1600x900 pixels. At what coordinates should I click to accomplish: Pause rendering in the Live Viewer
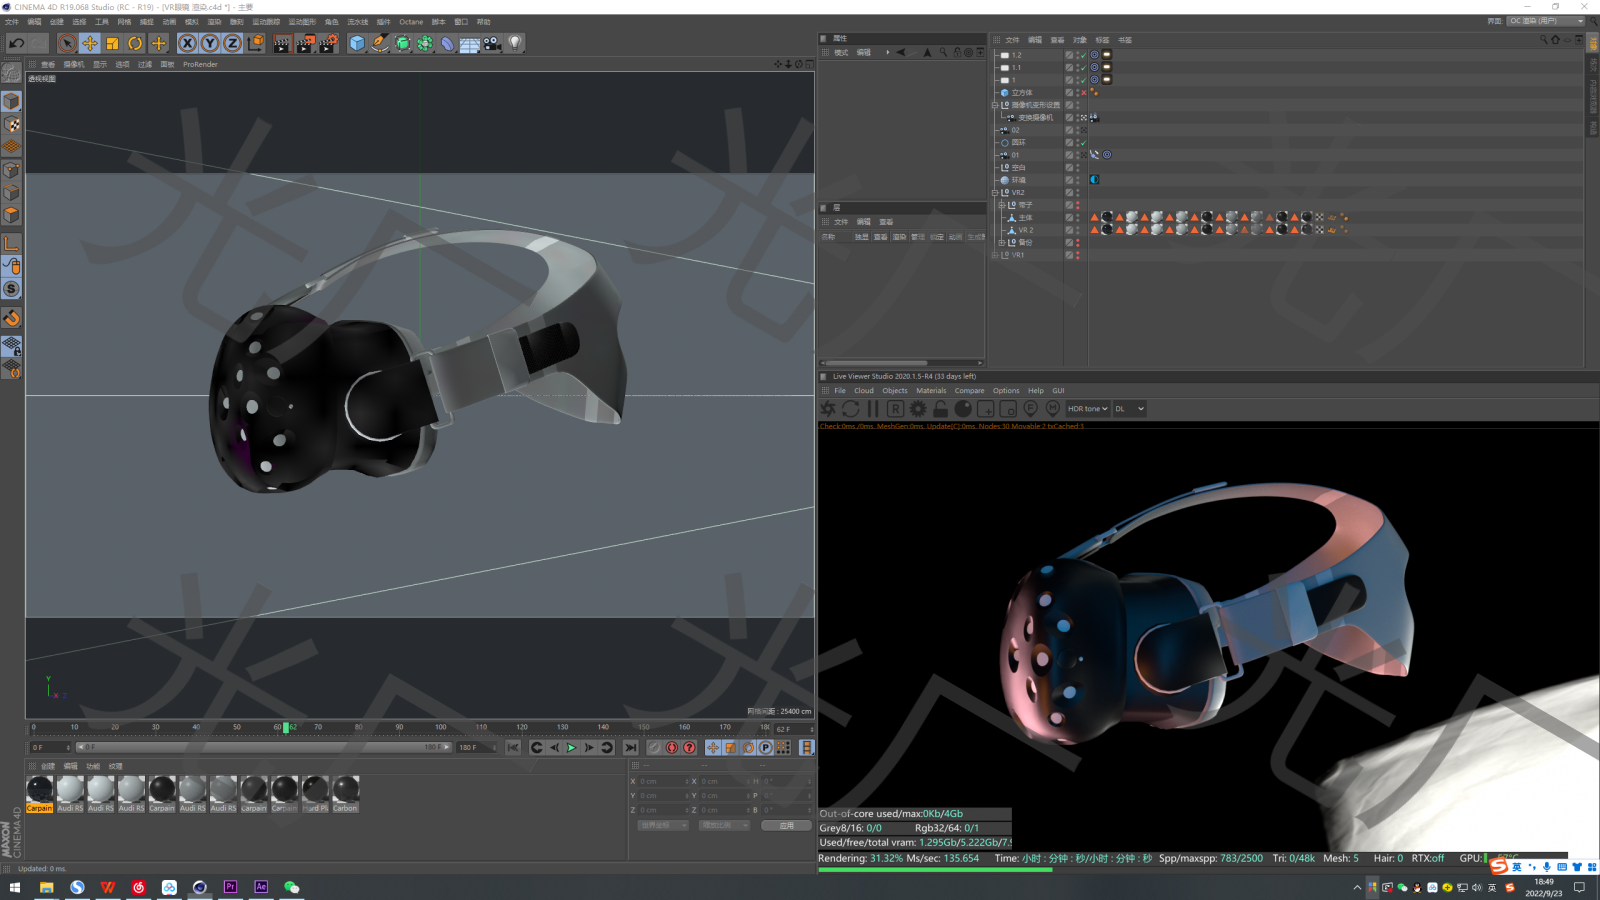click(x=873, y=409)
